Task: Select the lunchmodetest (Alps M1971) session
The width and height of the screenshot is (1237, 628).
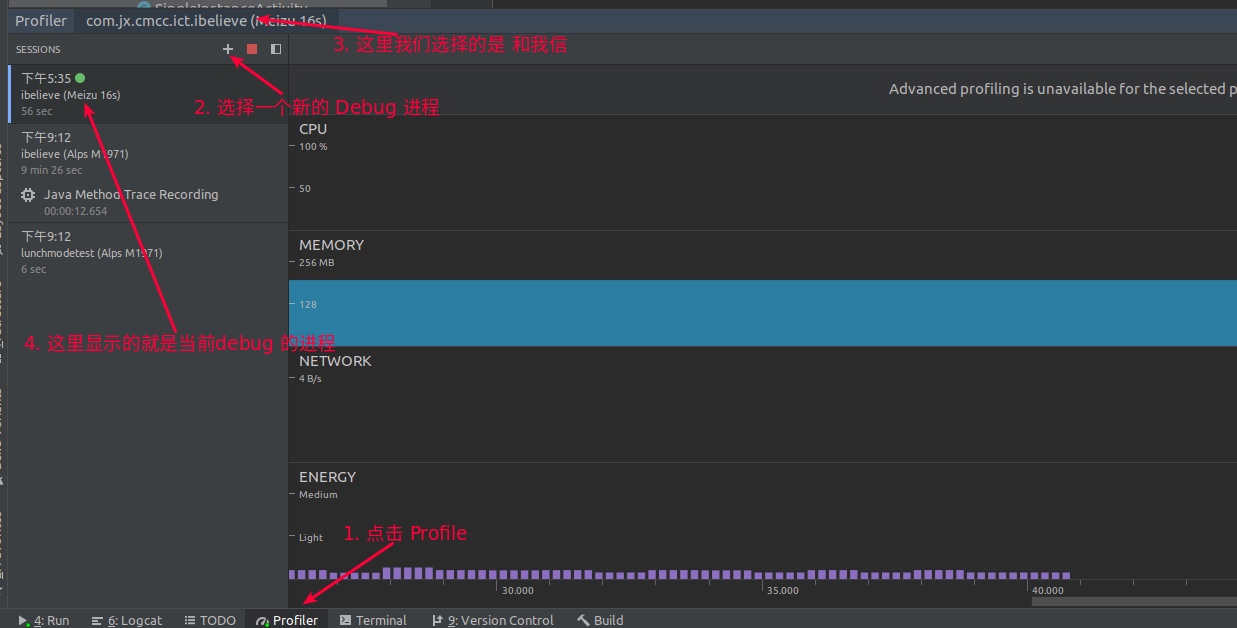Action: (148, 252)
